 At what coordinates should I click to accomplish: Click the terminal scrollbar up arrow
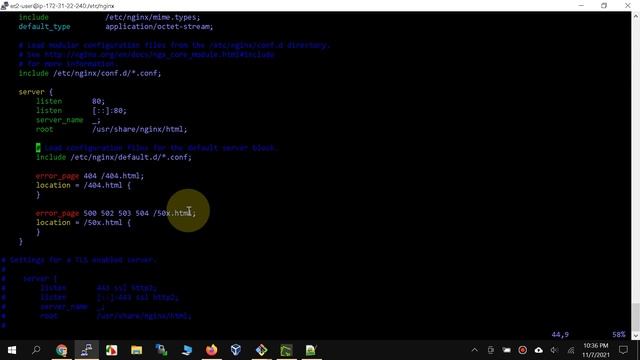[x=636, y=16]
